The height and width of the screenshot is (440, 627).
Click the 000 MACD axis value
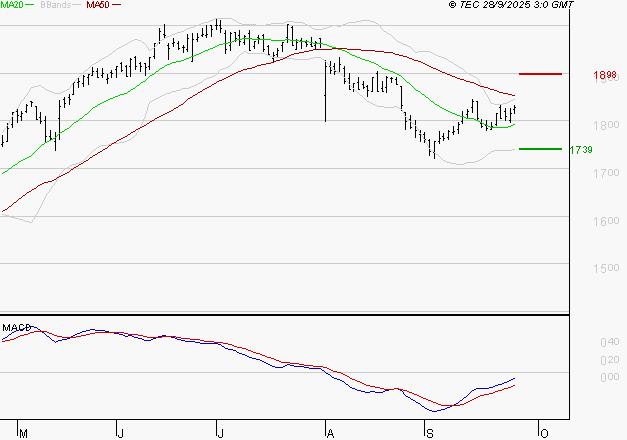click(610, 377)
